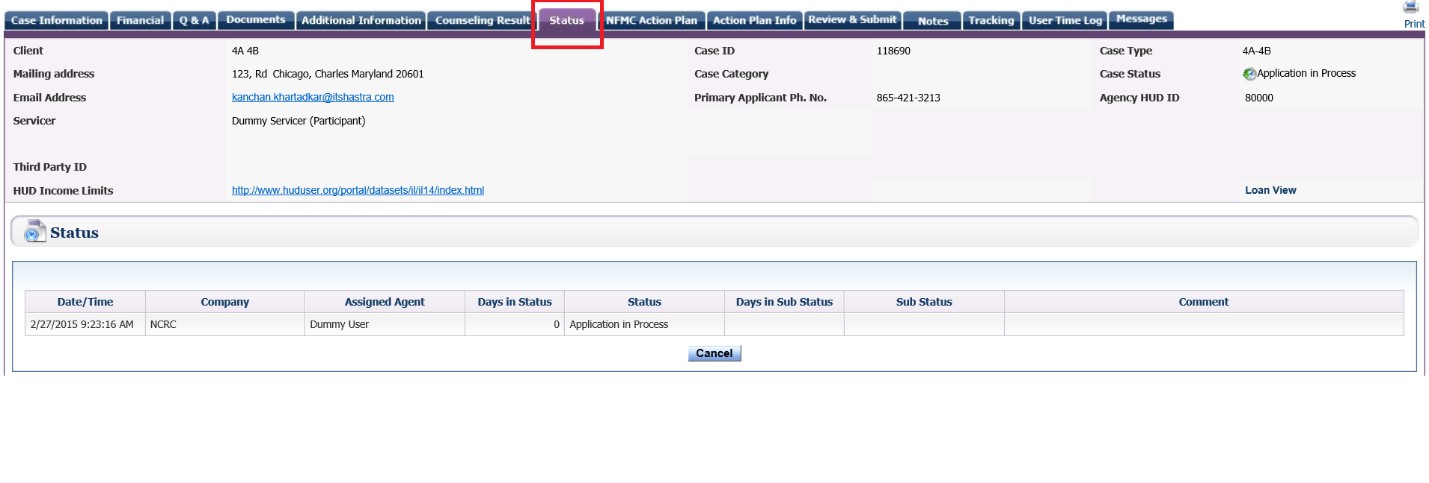The height and width of the screenshot is (483, 1429).
Task: Click the Primary Applicant Ph. No. label
Action: pos(760,98)
